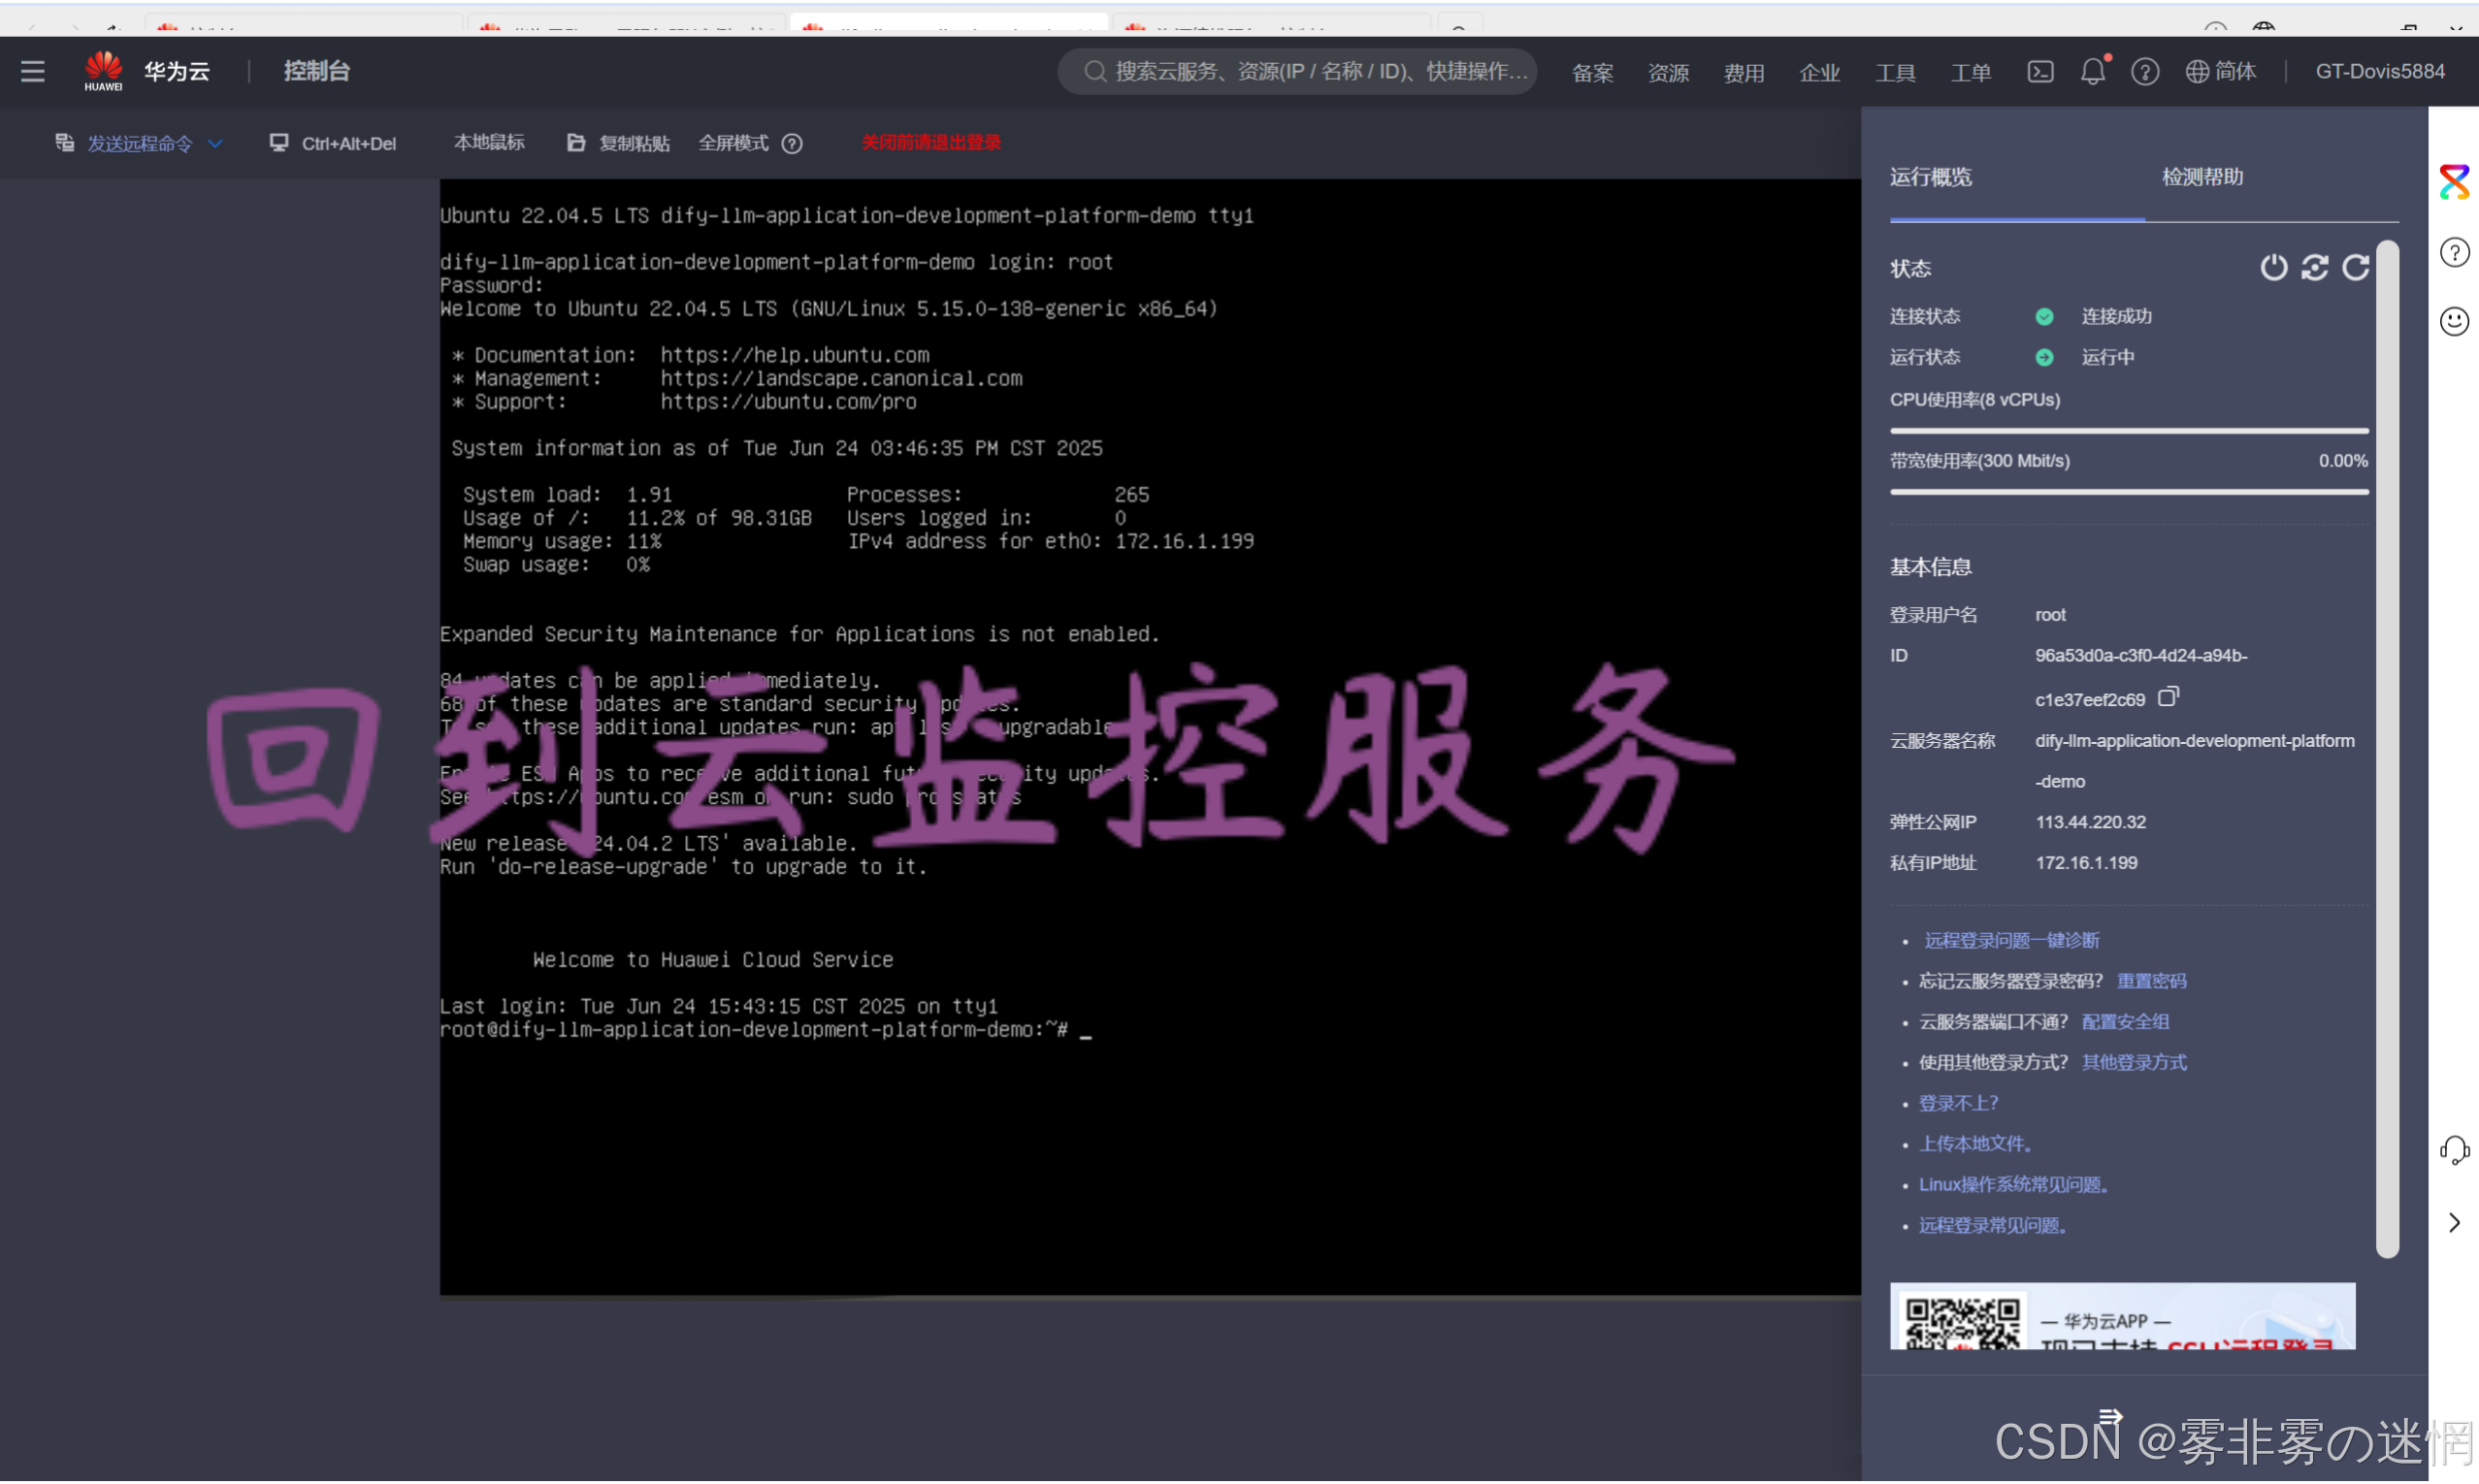
Task: Click the 配置安全组 link
Action: 2124,1023
